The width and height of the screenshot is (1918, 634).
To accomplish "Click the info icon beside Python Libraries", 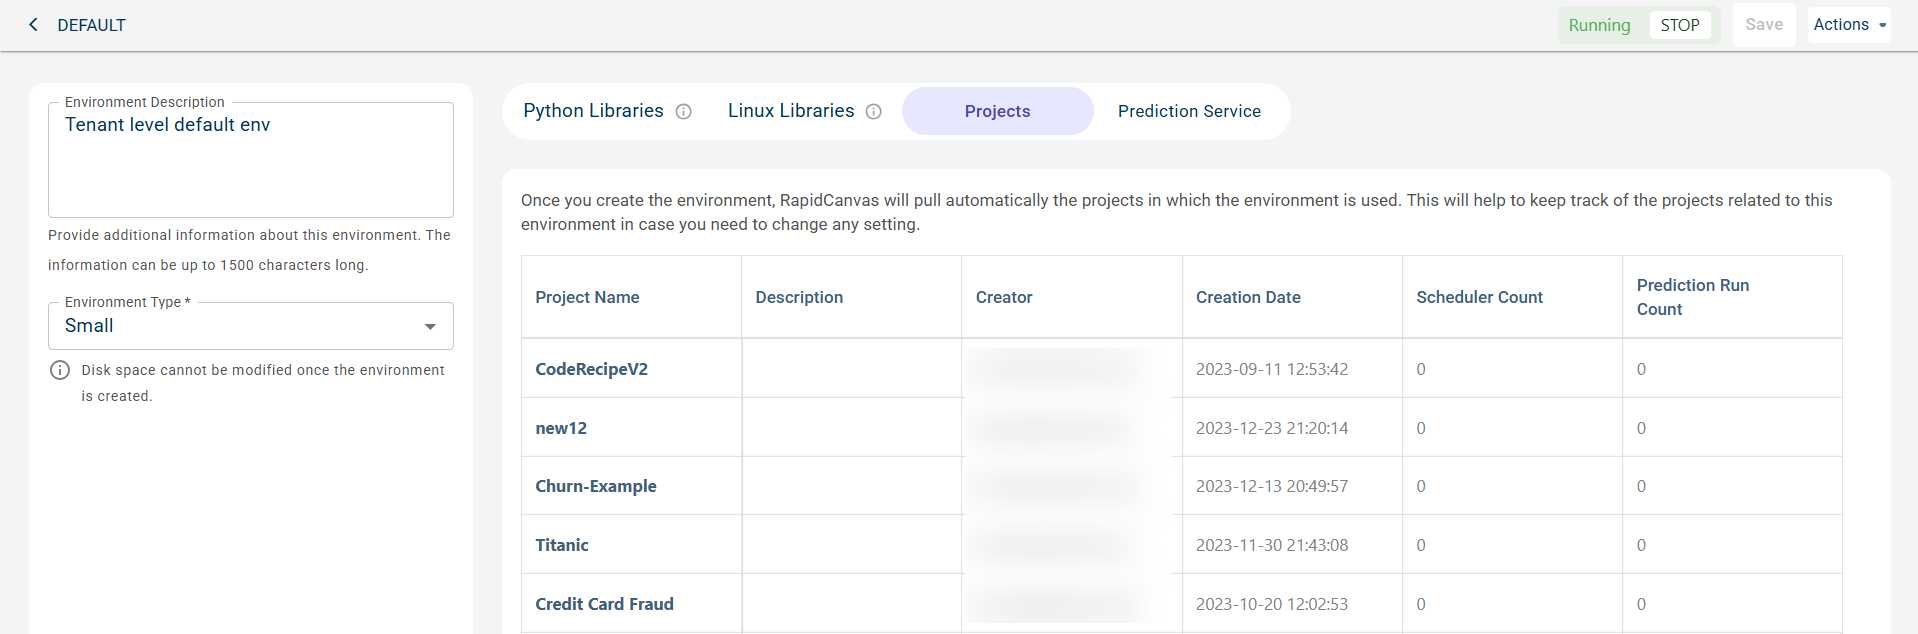I will pos(684,112).
